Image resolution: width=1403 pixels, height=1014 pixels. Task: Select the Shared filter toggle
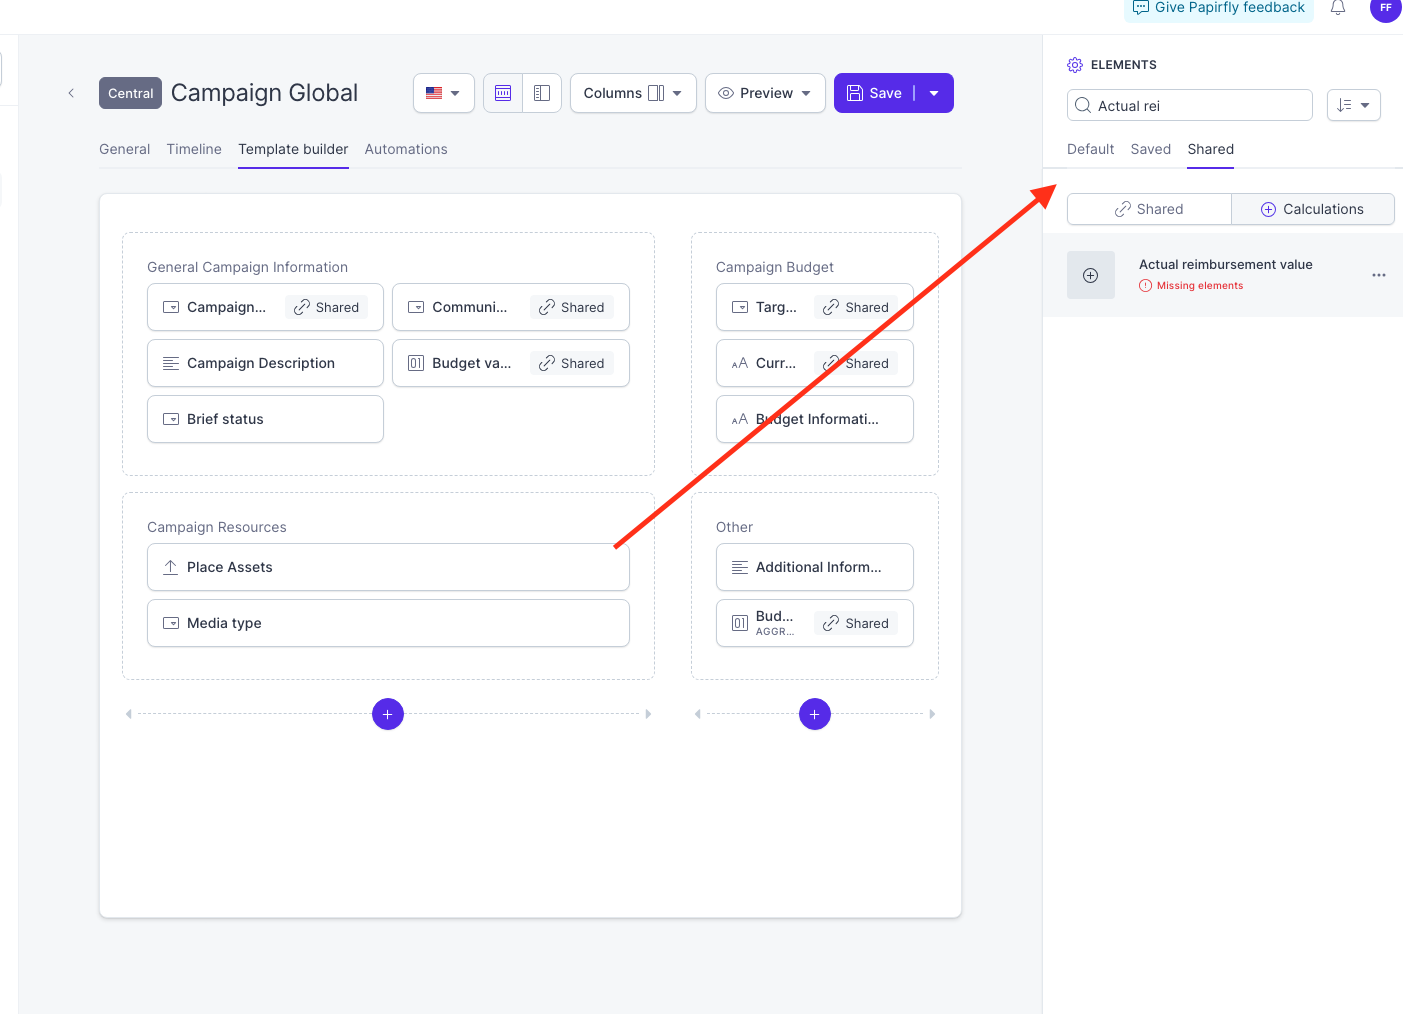tap(1149, 209)
